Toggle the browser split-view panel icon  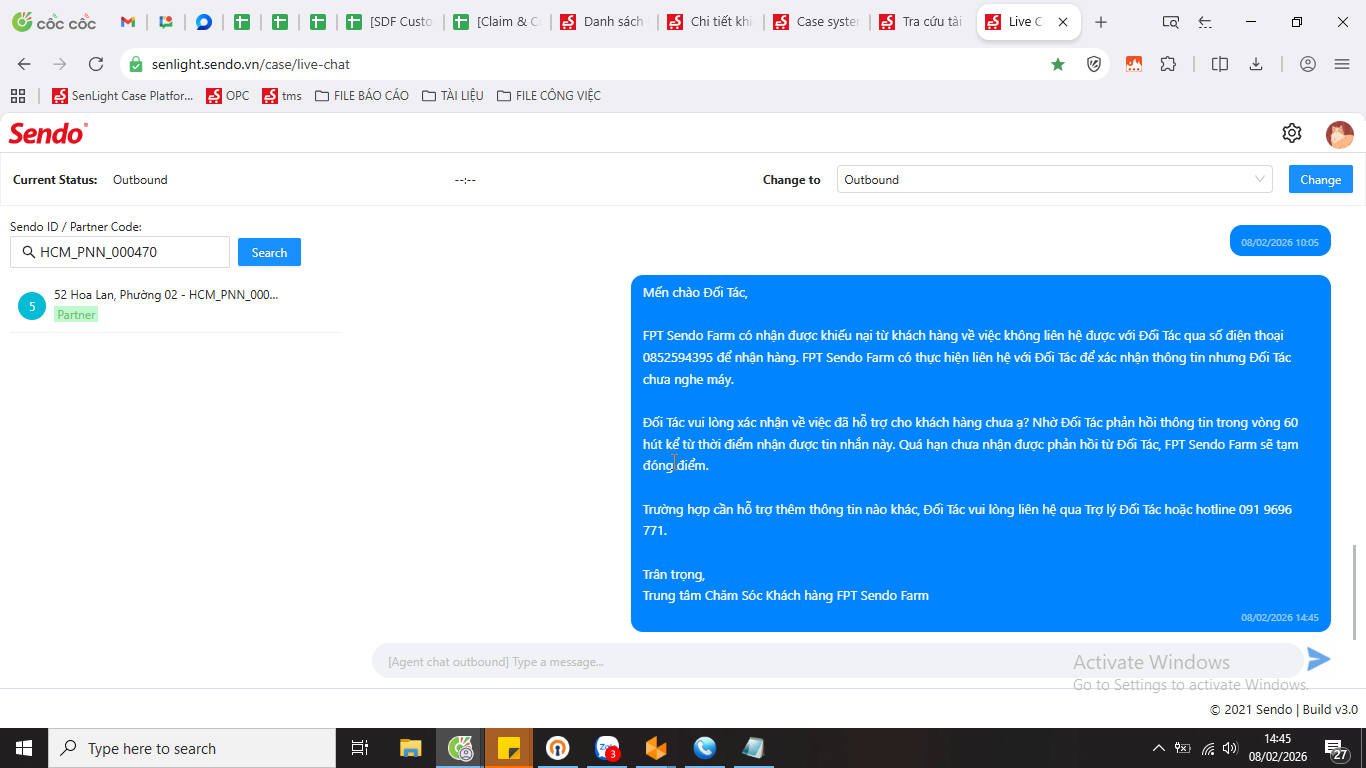click(1220, 64)
